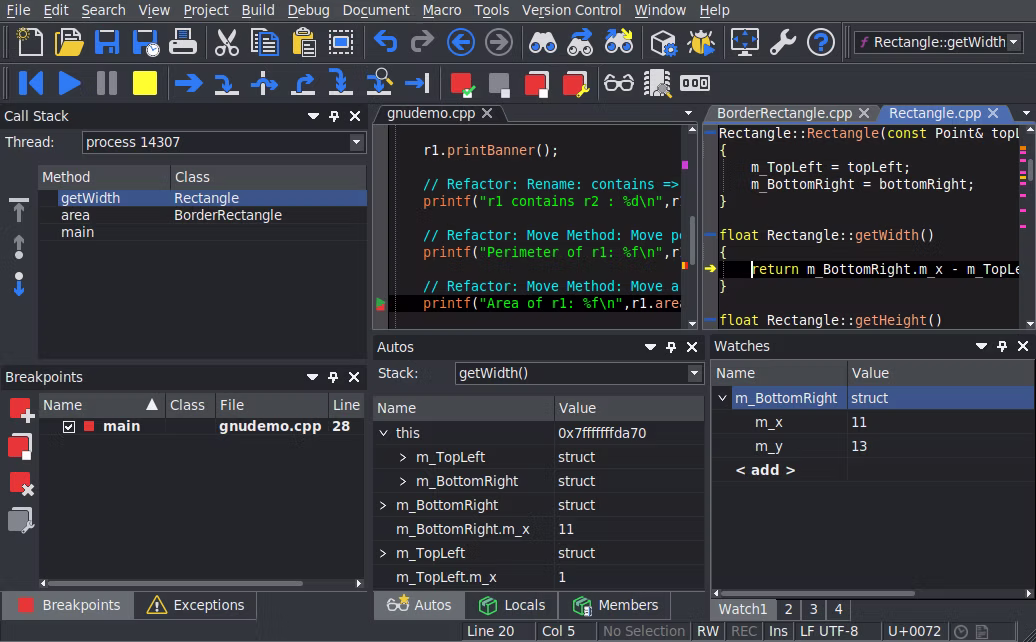The image size is (1036, 642).
Task: Sort breakpoints by Name column header
Action: 102,405
